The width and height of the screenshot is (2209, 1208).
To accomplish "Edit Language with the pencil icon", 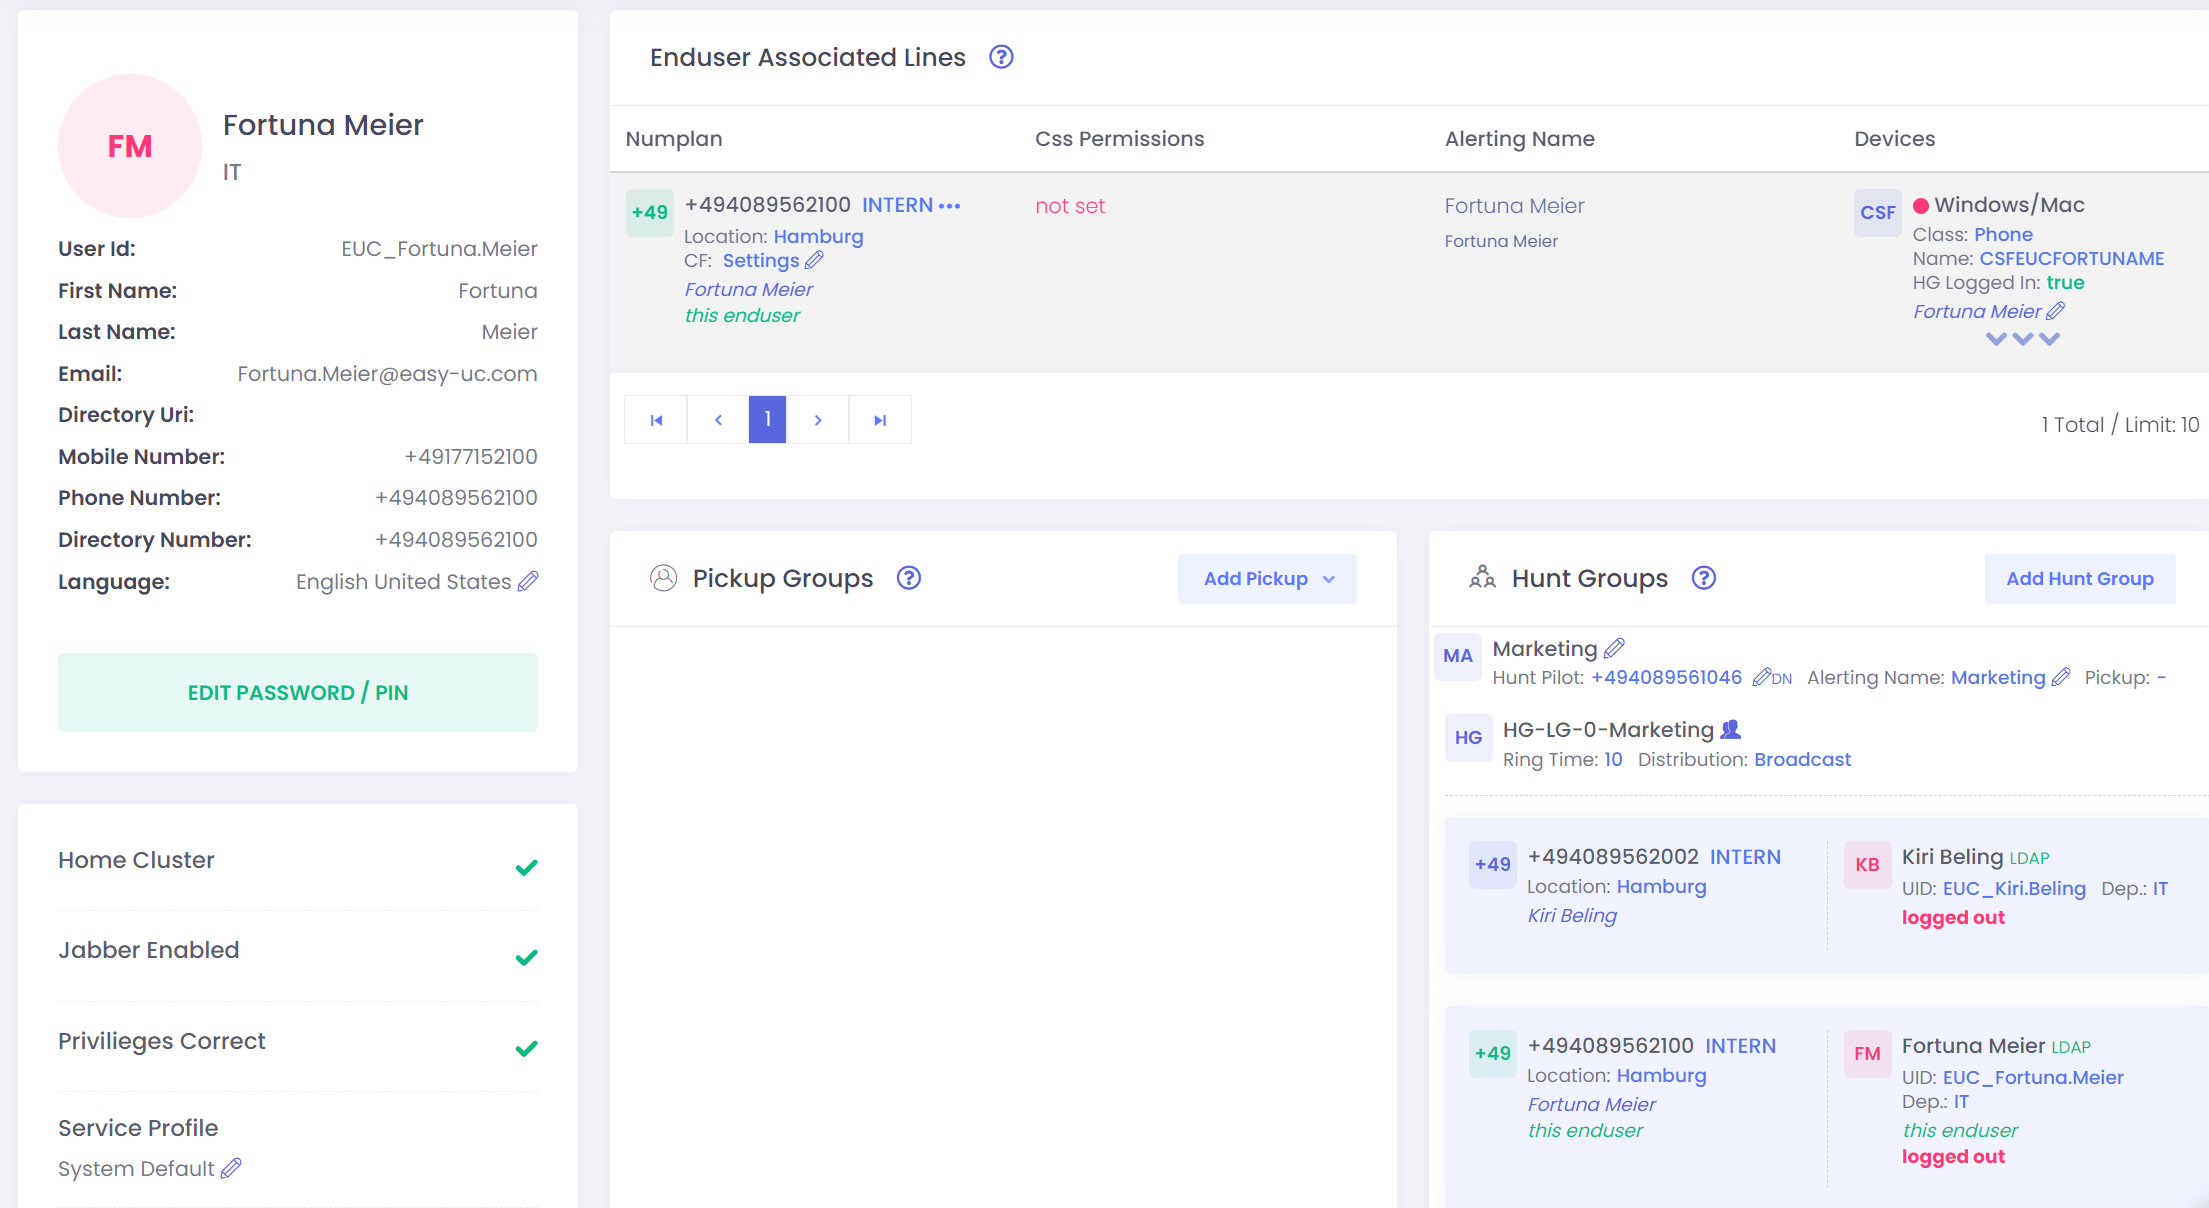I will [x=528, y=581].
